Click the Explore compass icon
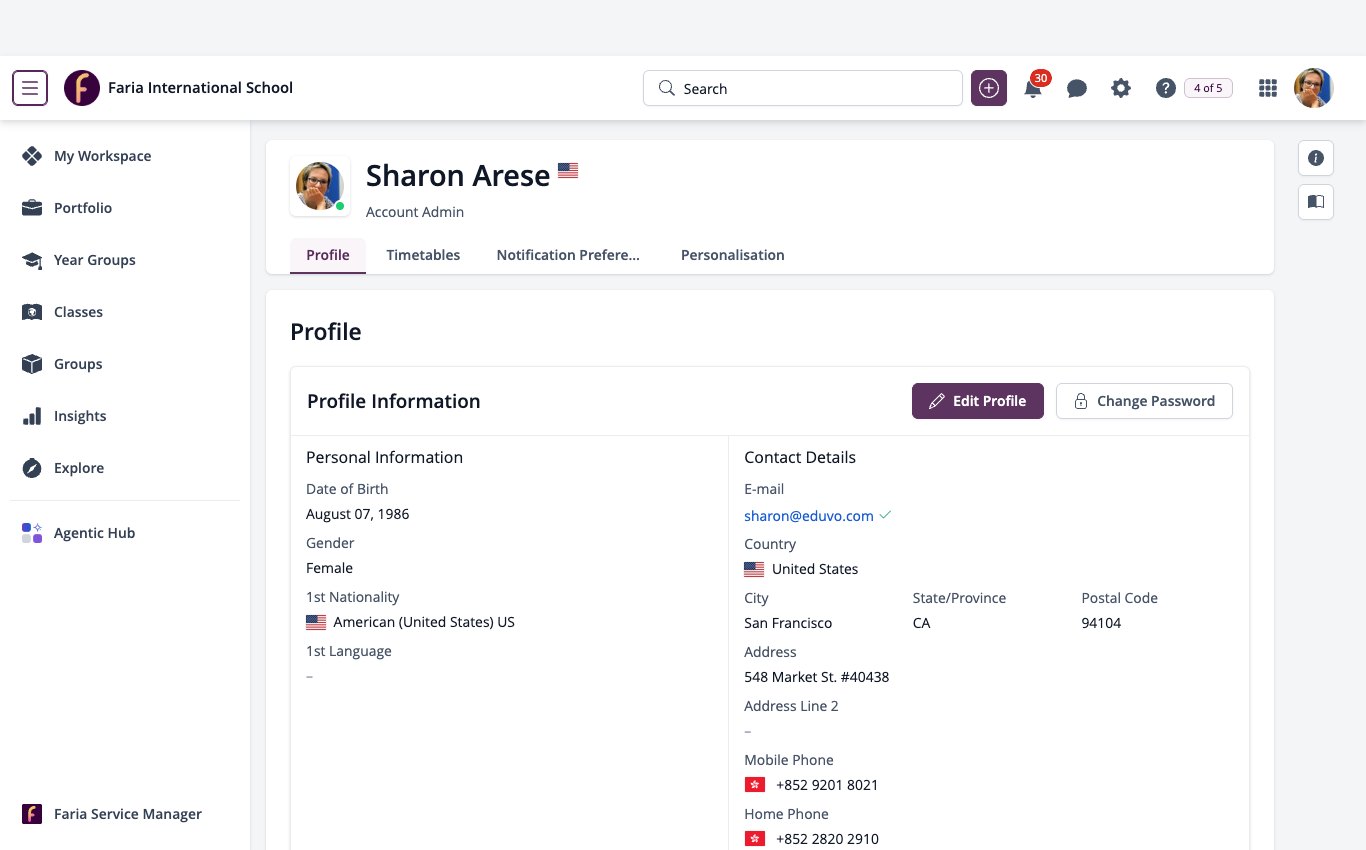This screenshot has height=850, width=1366. 32,468
